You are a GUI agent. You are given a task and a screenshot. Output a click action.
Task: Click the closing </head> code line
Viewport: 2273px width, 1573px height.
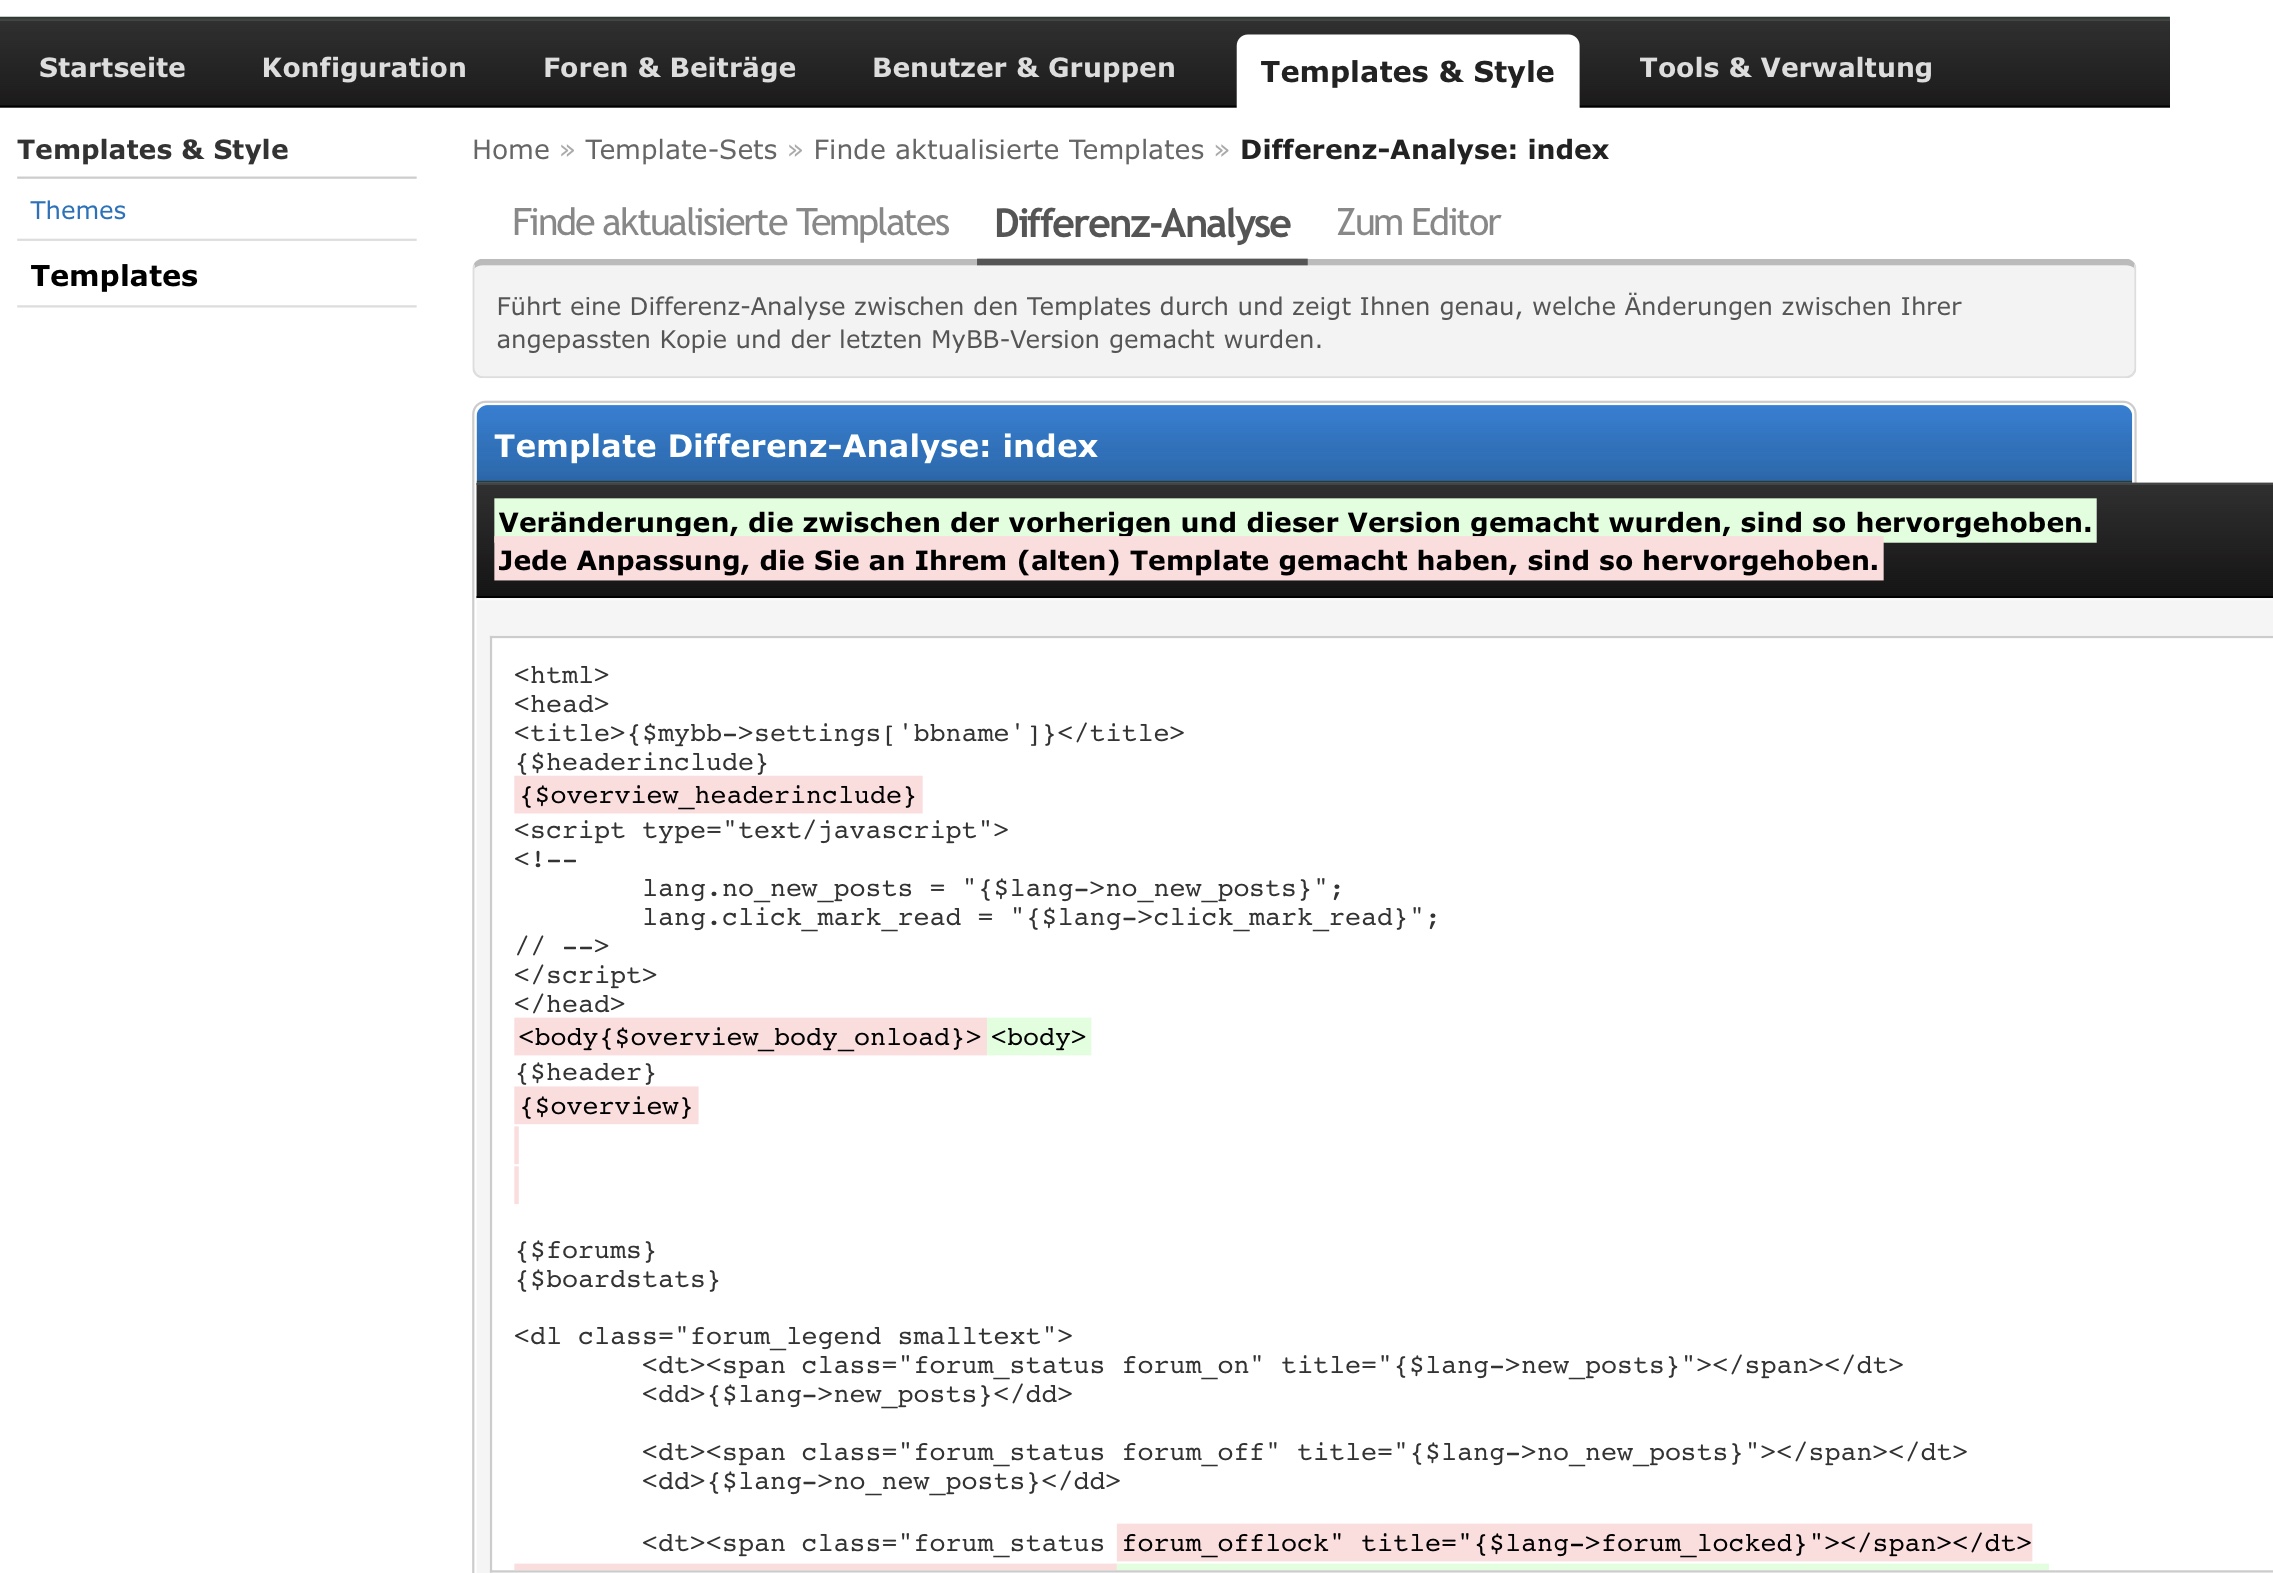coord(569,1004)
